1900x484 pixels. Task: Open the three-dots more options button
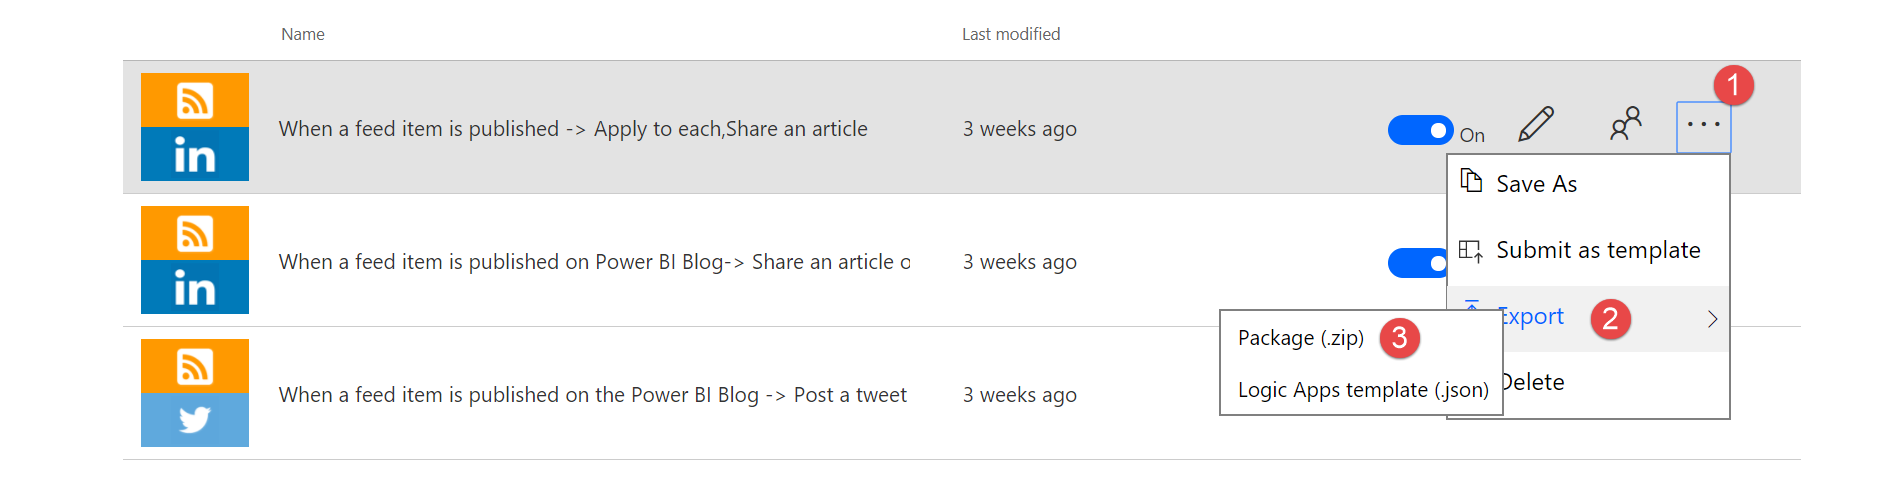[1703, 126]
